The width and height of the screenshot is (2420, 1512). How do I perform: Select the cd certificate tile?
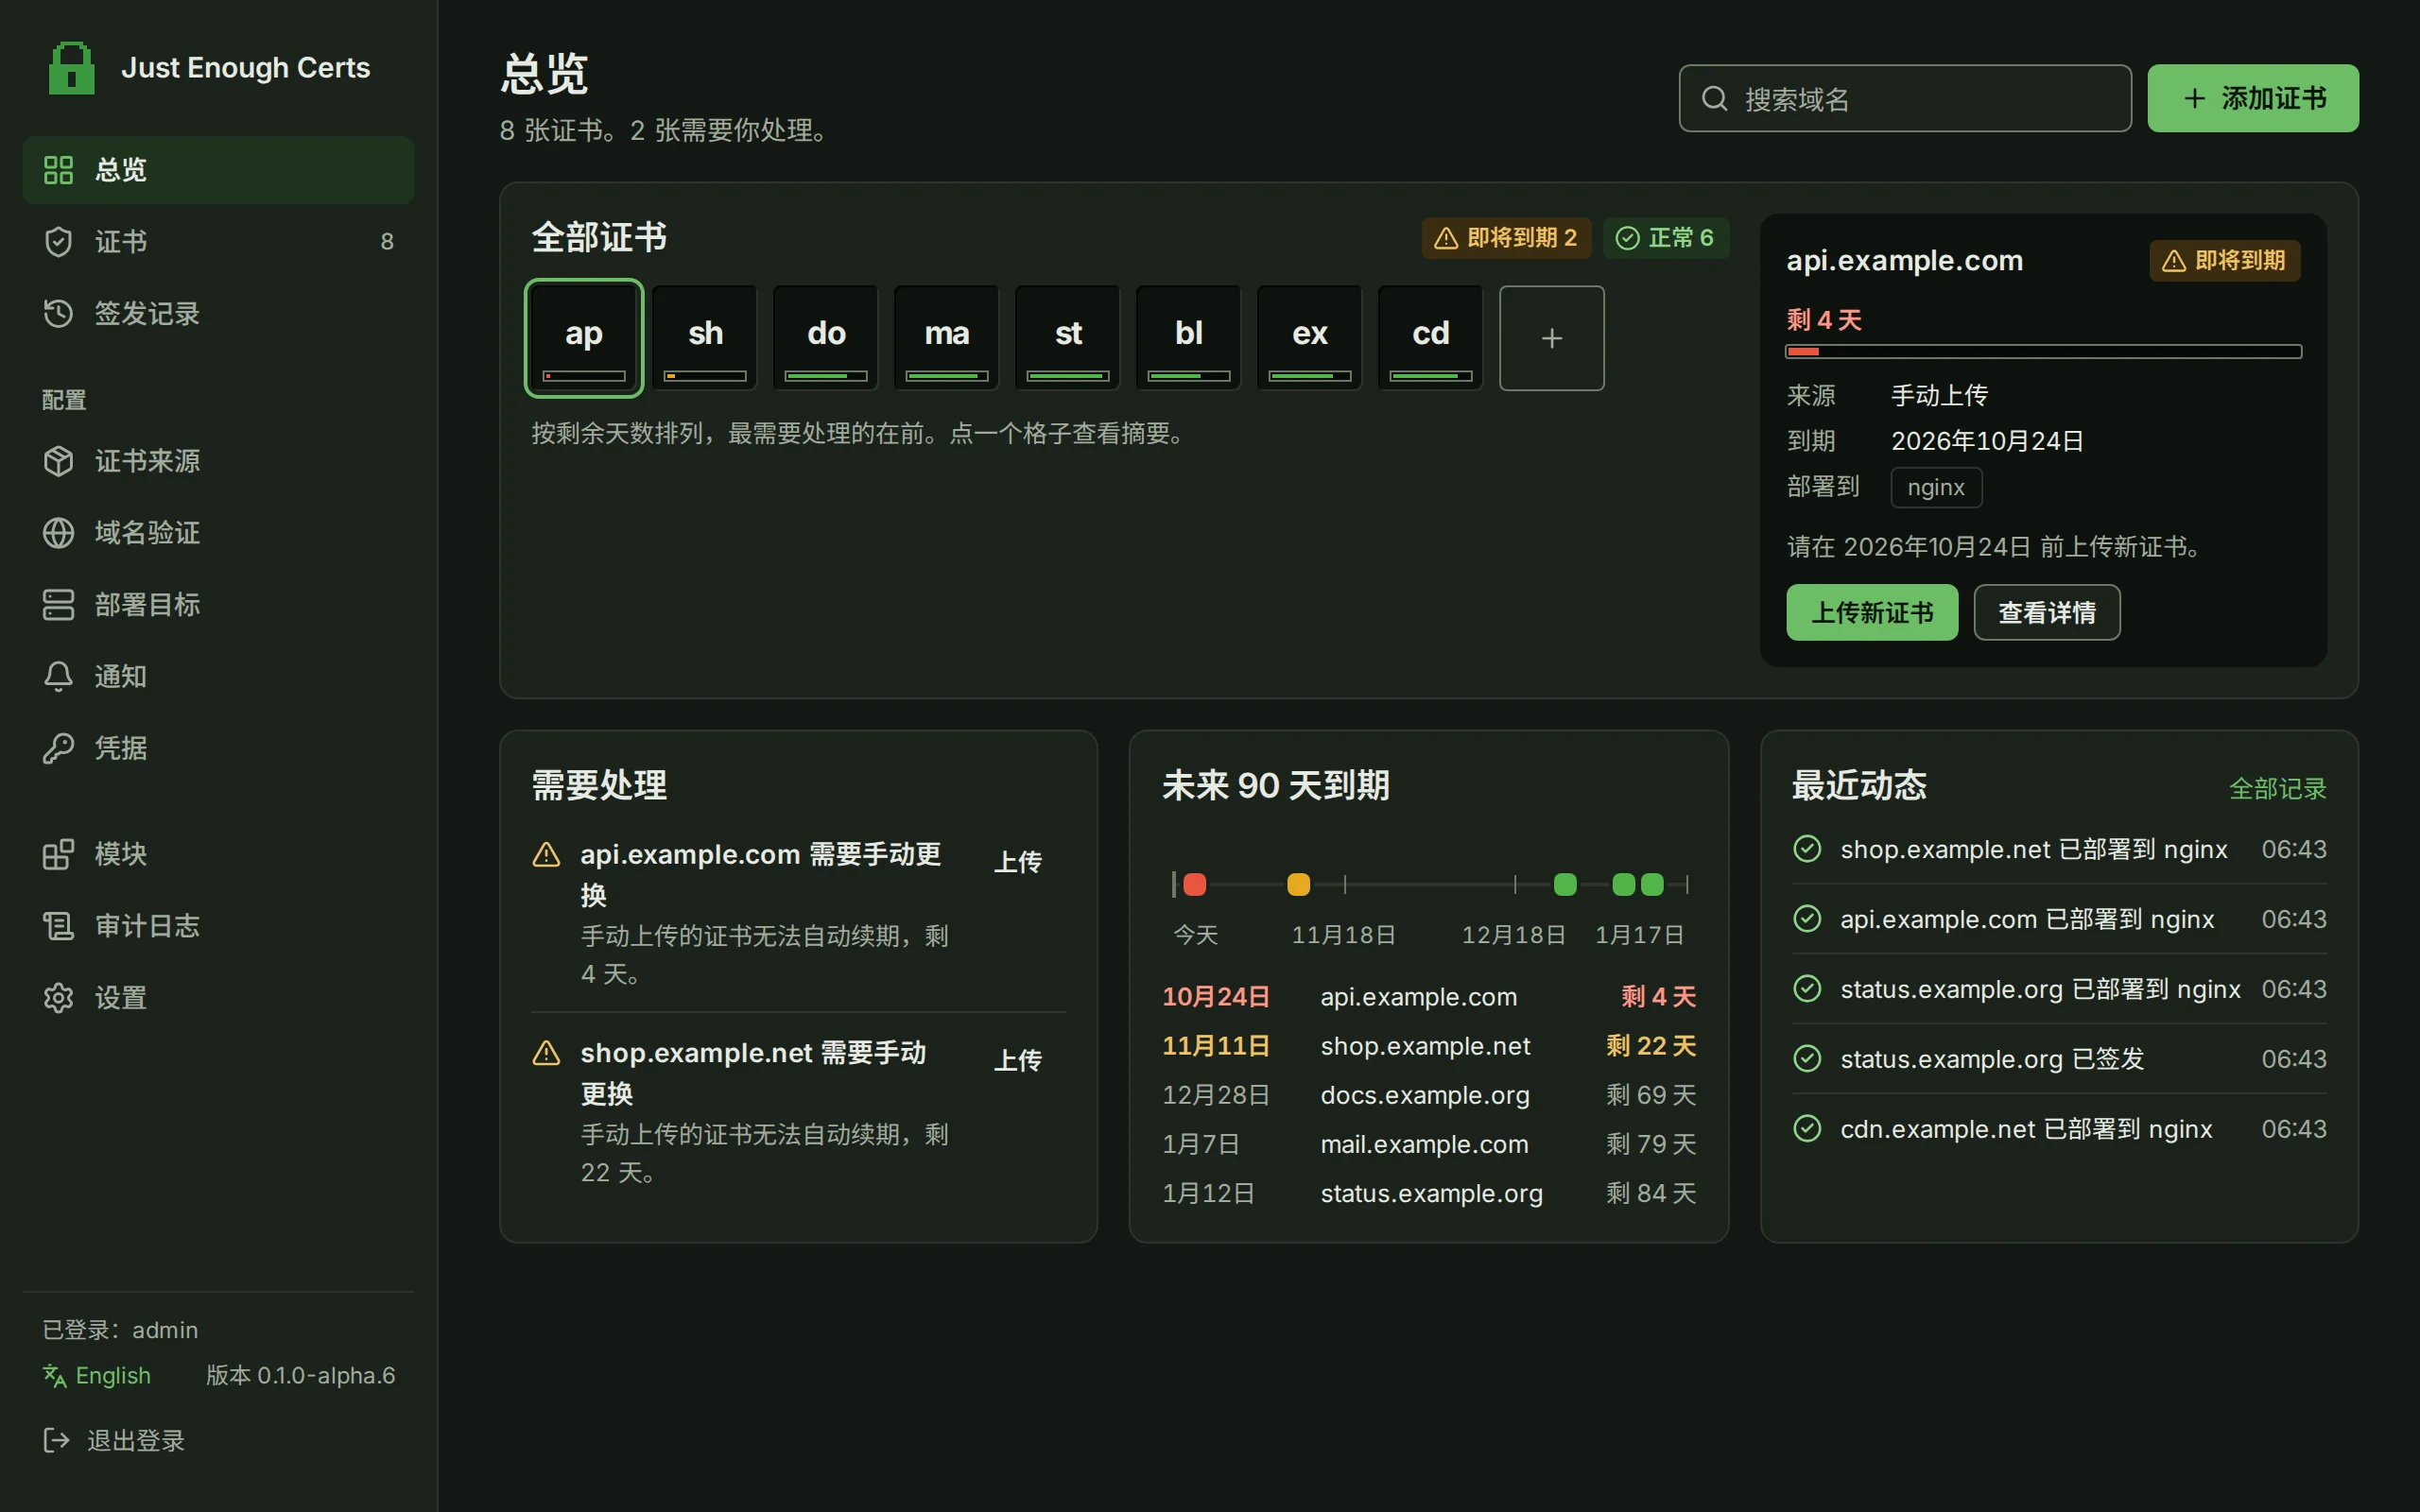pyautogui.click(x=1431, y=338)
